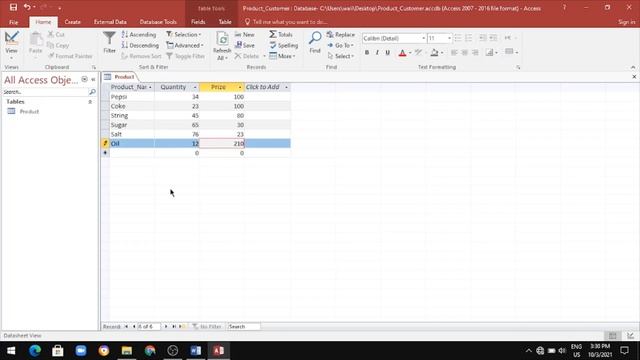Screen dimensions: 640x360
Task: Align text left
Action: (454, 52)
